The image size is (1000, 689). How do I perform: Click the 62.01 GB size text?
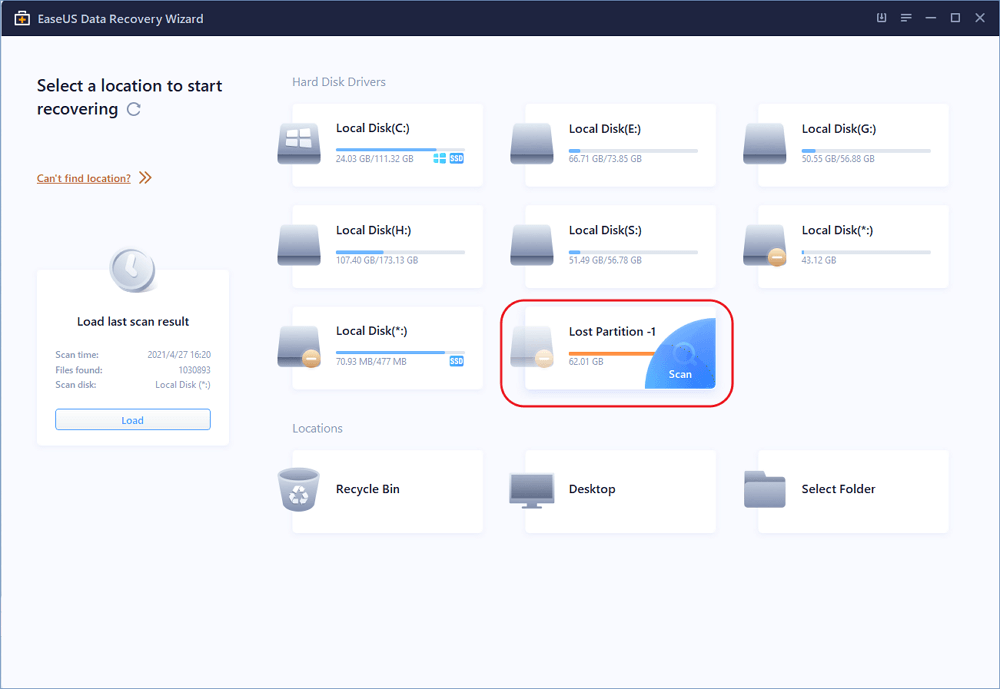pyautogui.click(x=586, y=362)
